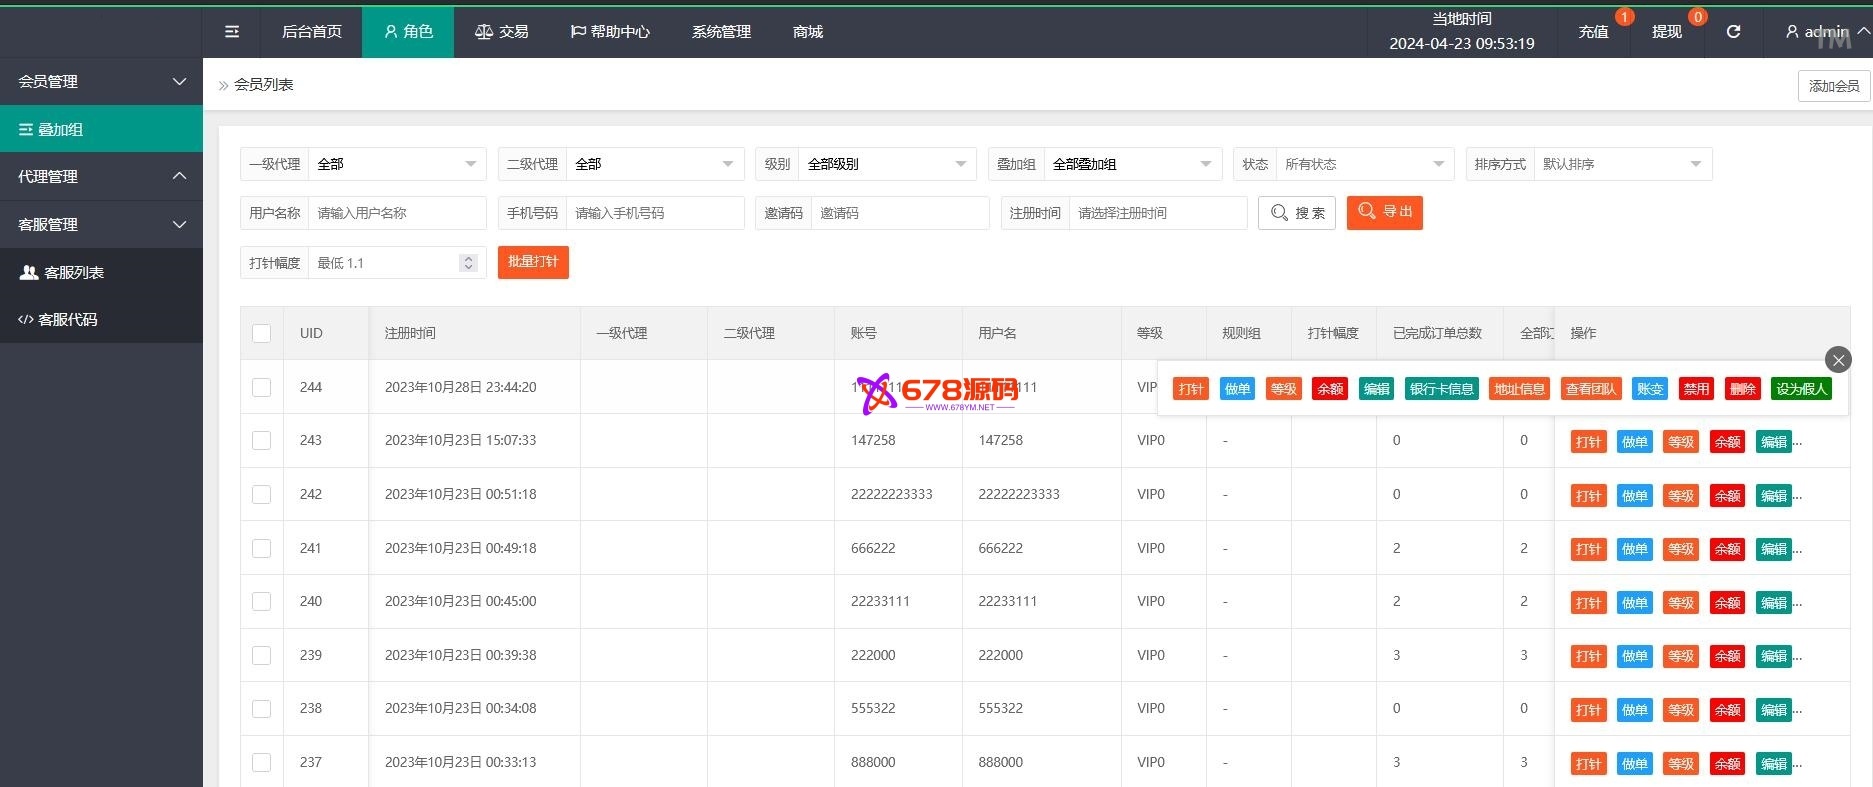Switch to the 交易 top menu tab
Image resolution: width=1873 pixels, height=787 pixels.
coord(501,32)
